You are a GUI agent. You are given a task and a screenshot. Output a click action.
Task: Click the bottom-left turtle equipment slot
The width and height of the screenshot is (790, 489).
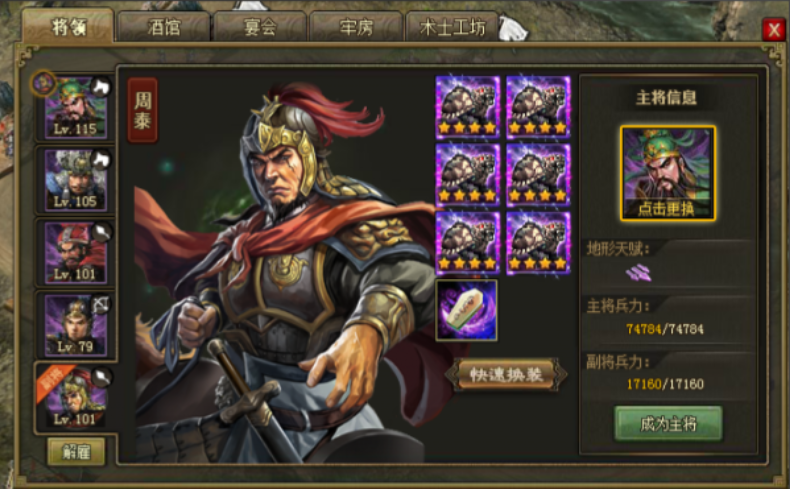coord(468,243)
